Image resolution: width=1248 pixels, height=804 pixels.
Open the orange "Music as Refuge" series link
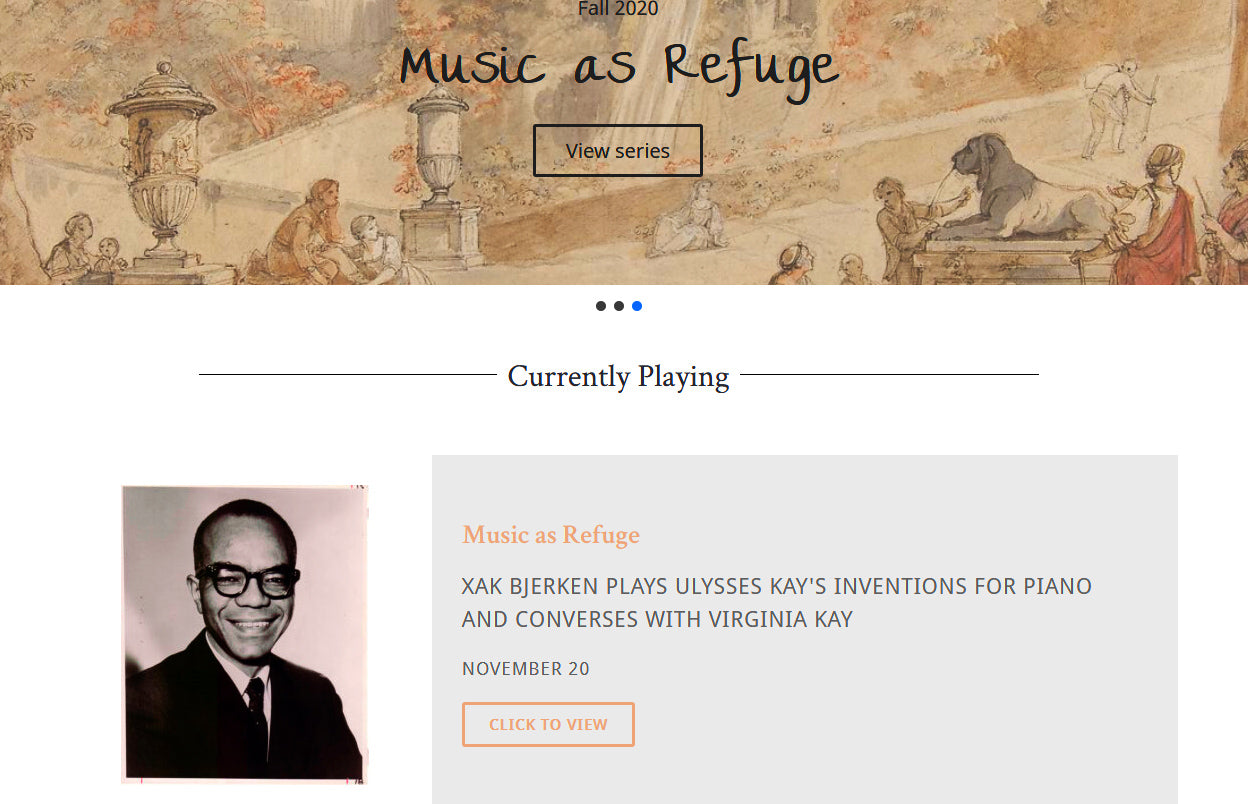550,535
